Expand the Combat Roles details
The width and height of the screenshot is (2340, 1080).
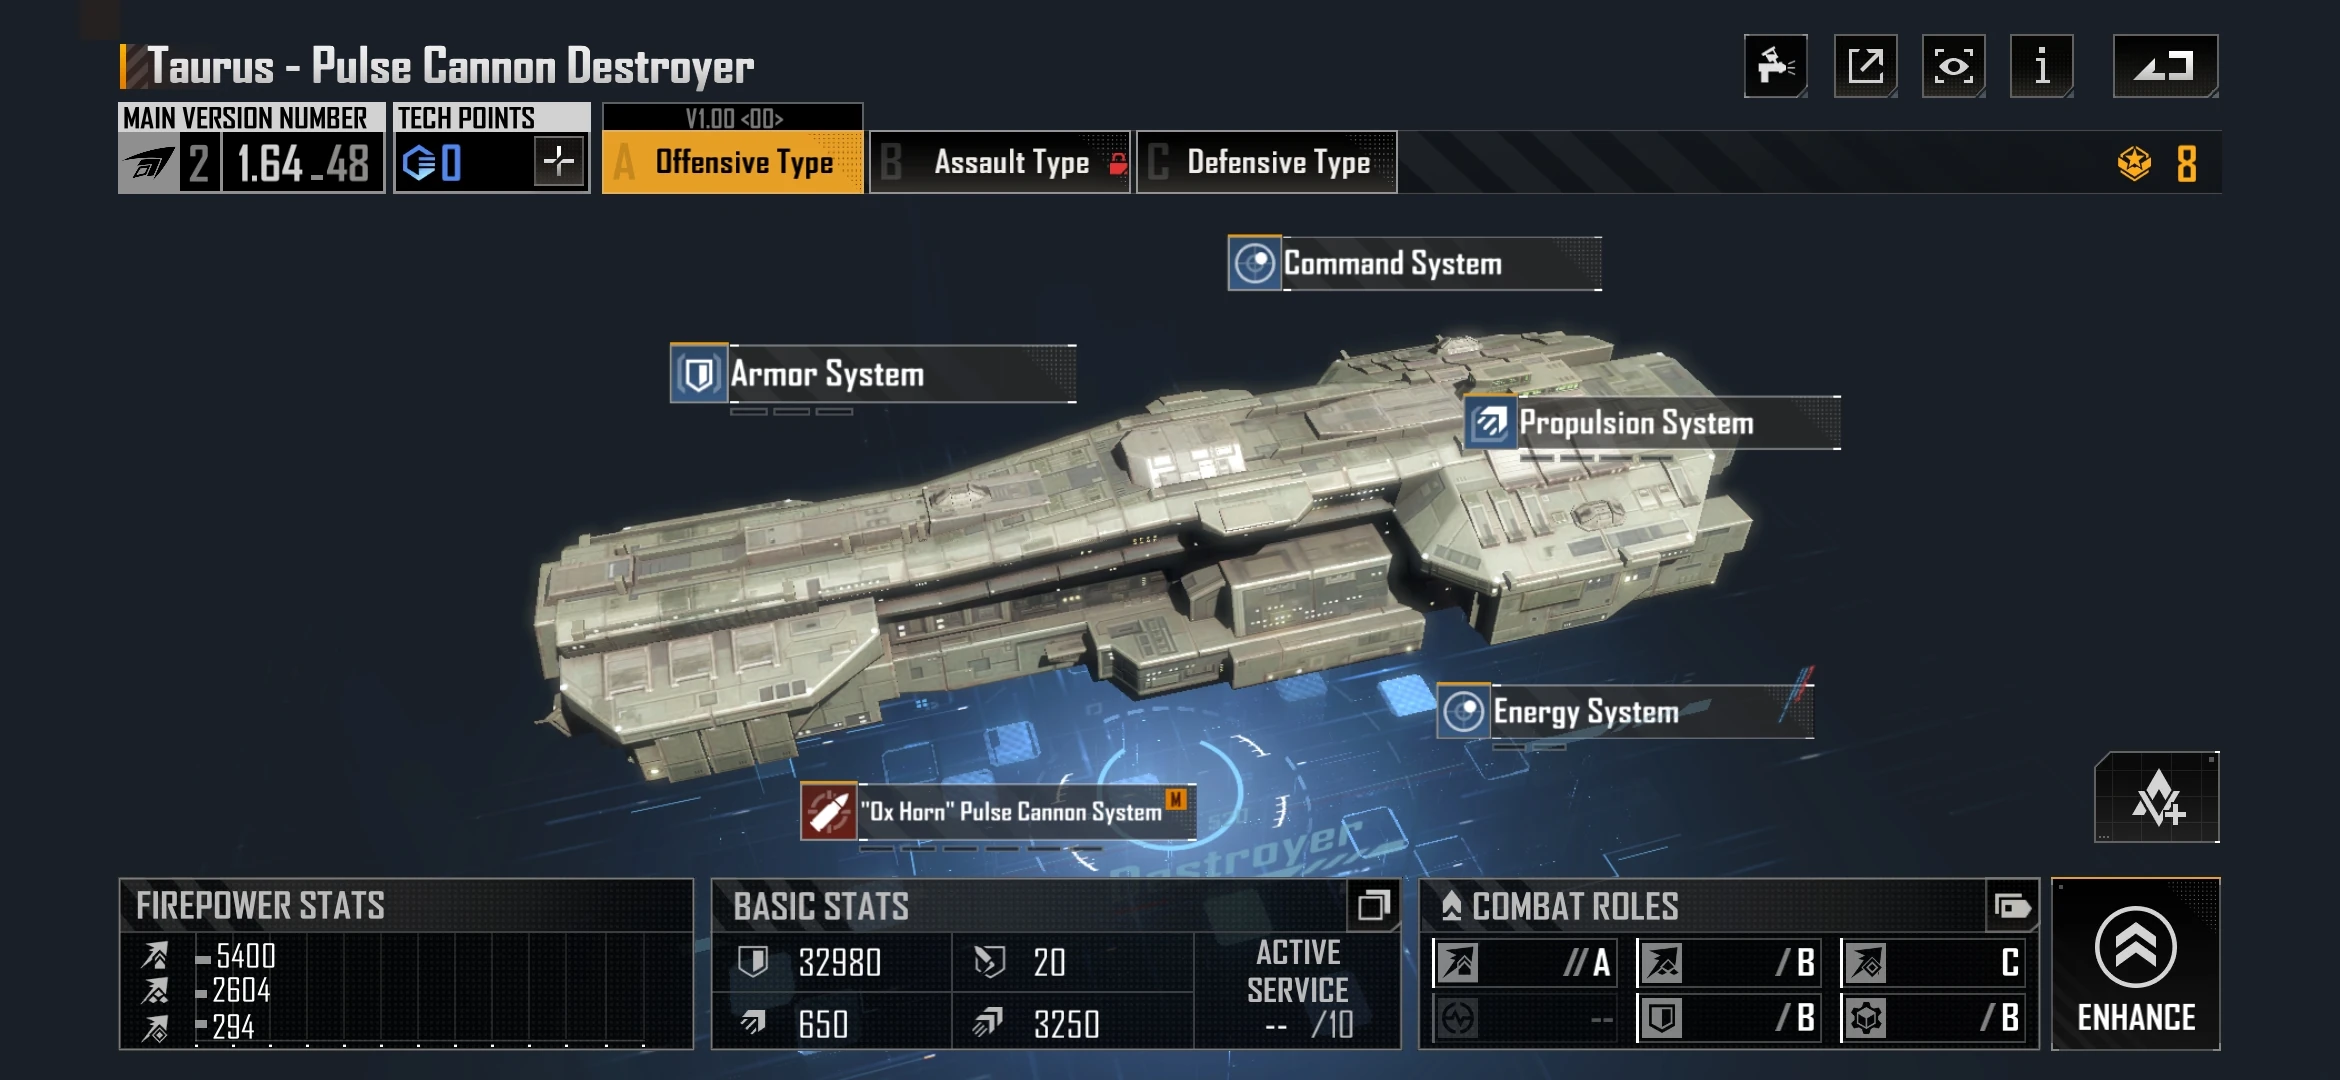[2012, 906]
